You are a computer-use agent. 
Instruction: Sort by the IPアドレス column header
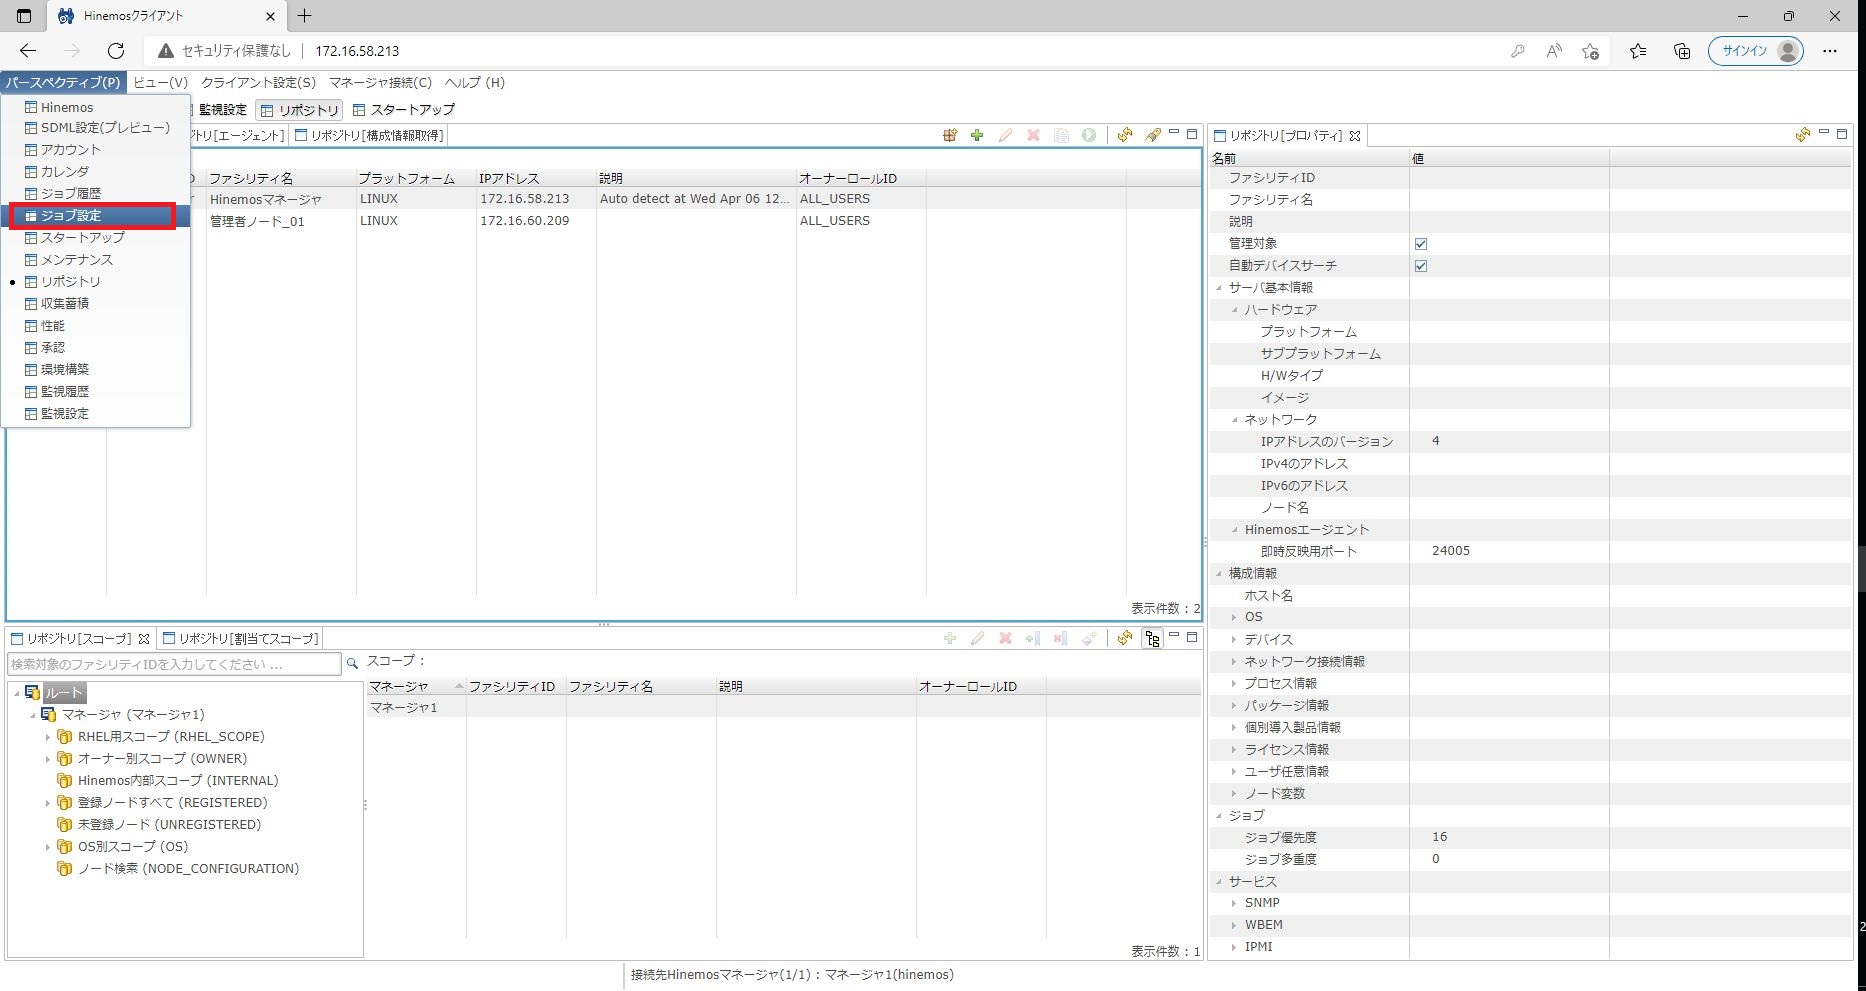536,178
